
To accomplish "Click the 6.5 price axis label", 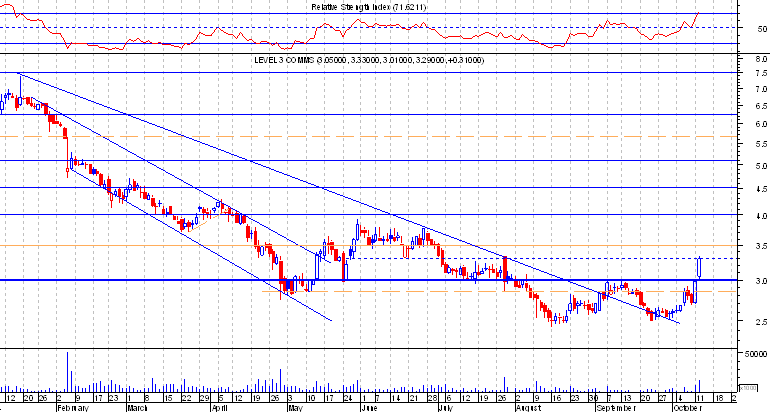I will (x=762, y=106).
